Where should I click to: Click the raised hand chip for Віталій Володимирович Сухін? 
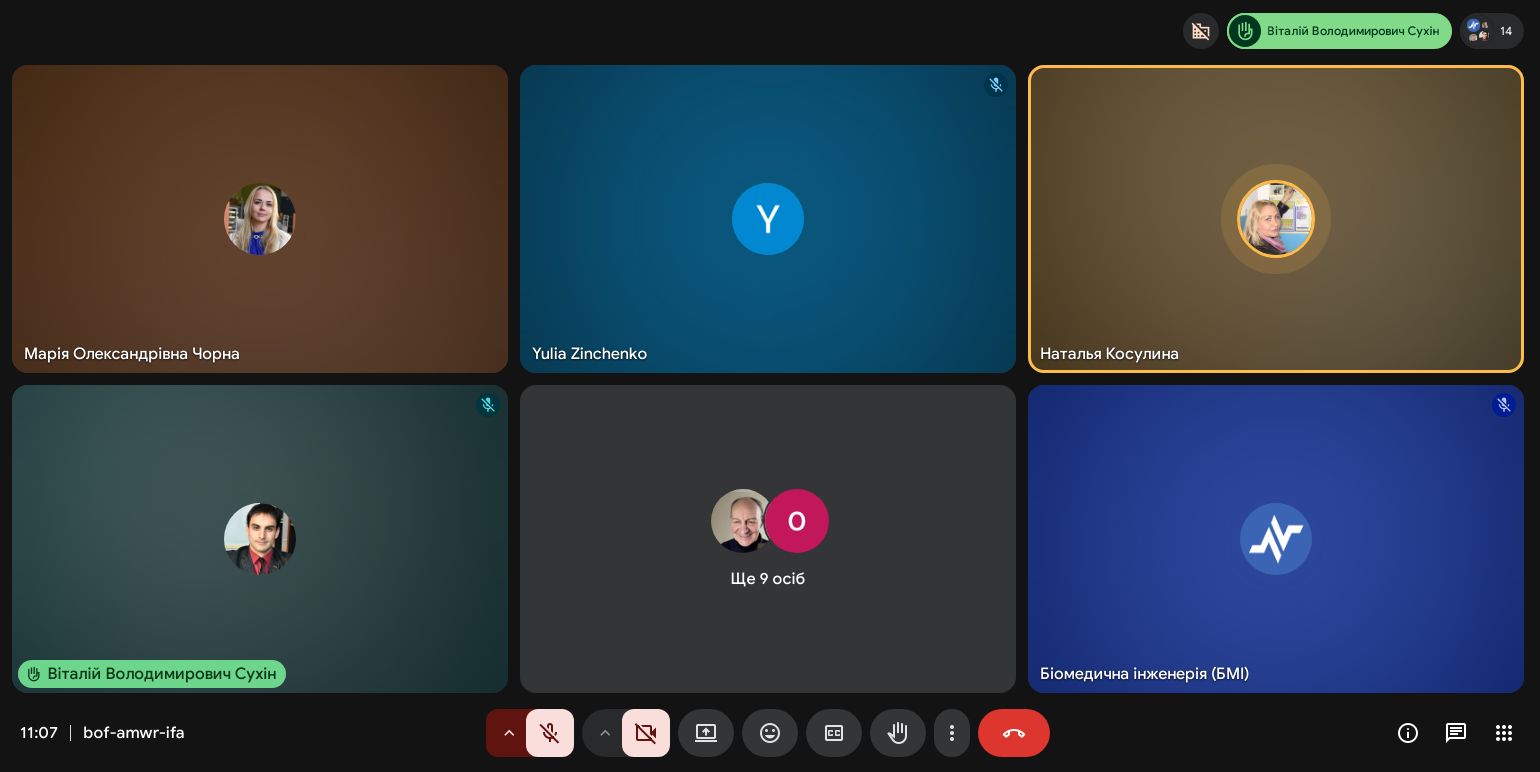(x=1339, y=31)
